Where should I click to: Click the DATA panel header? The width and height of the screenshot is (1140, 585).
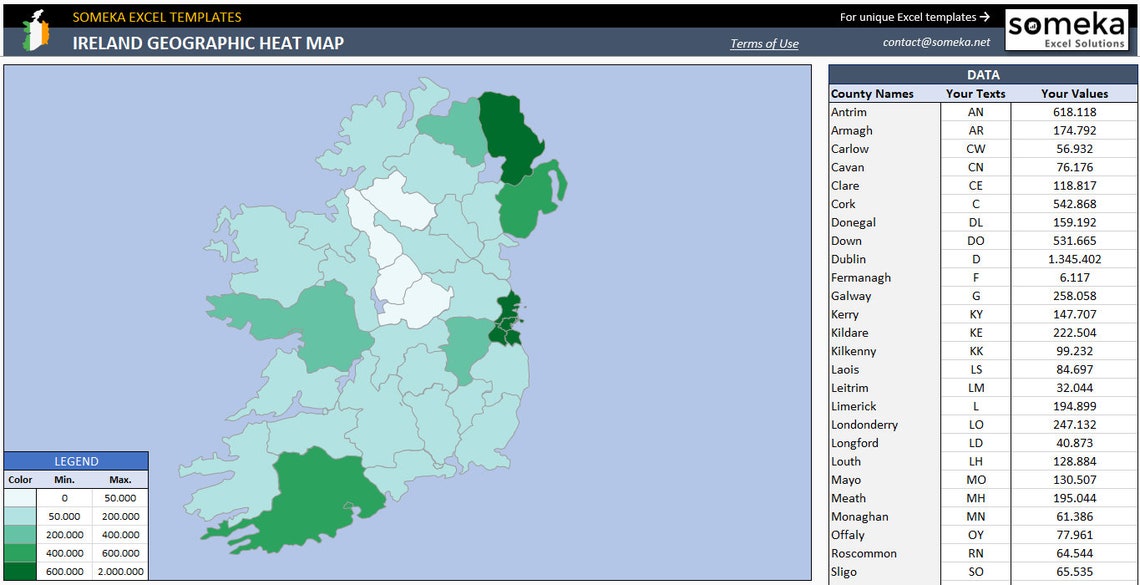point(983,74)
